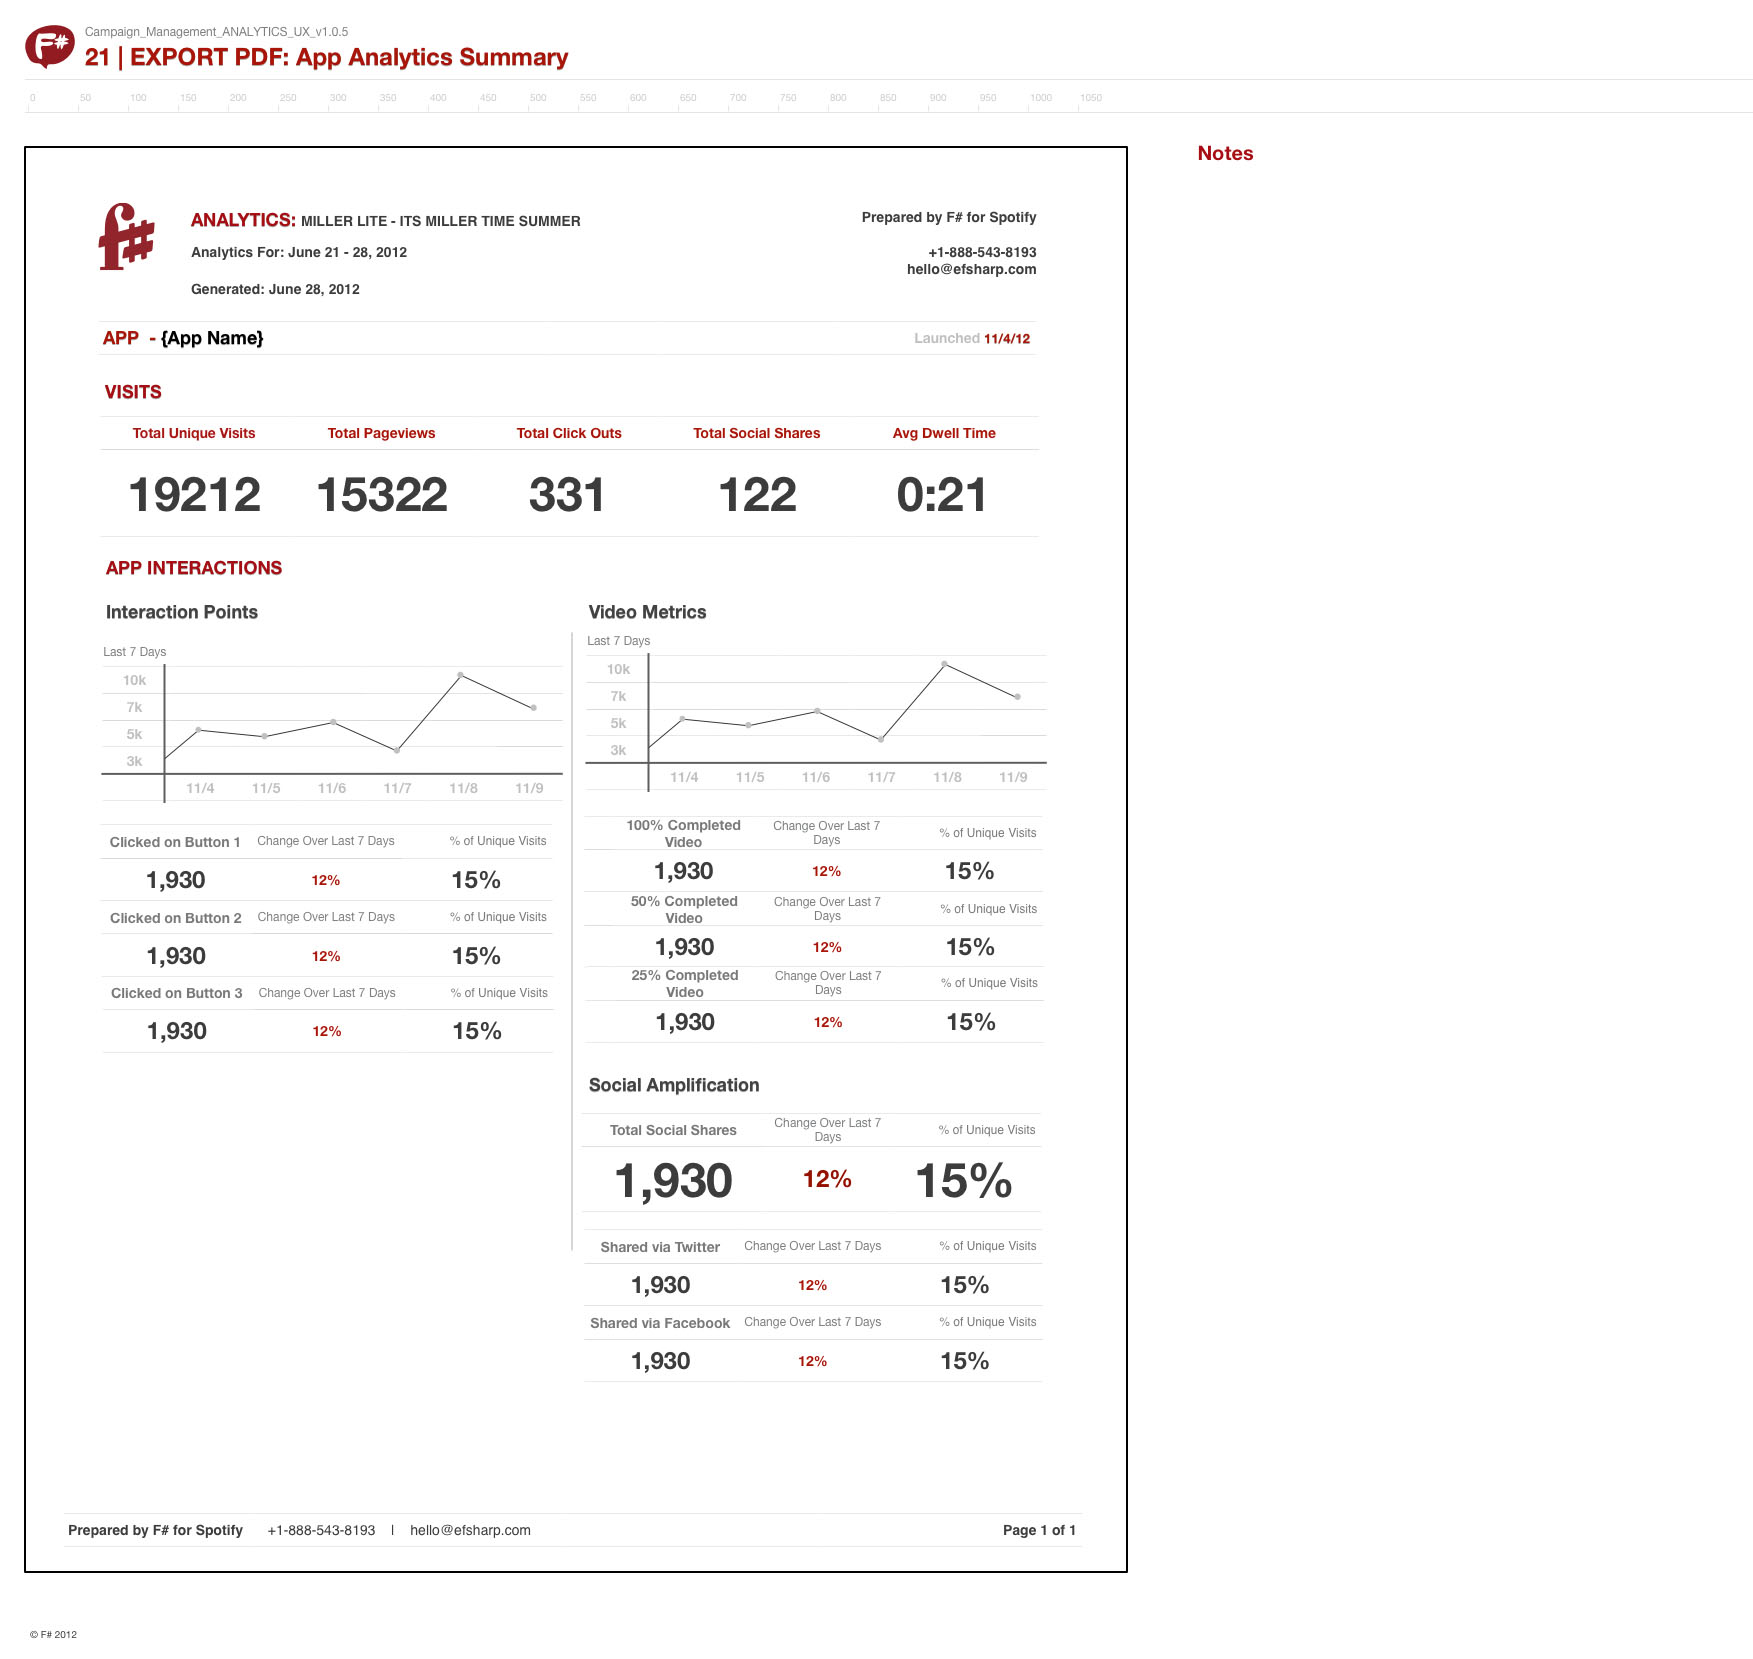Click the 11/8 peak point on Interaction Points chart

pos(460,675)
